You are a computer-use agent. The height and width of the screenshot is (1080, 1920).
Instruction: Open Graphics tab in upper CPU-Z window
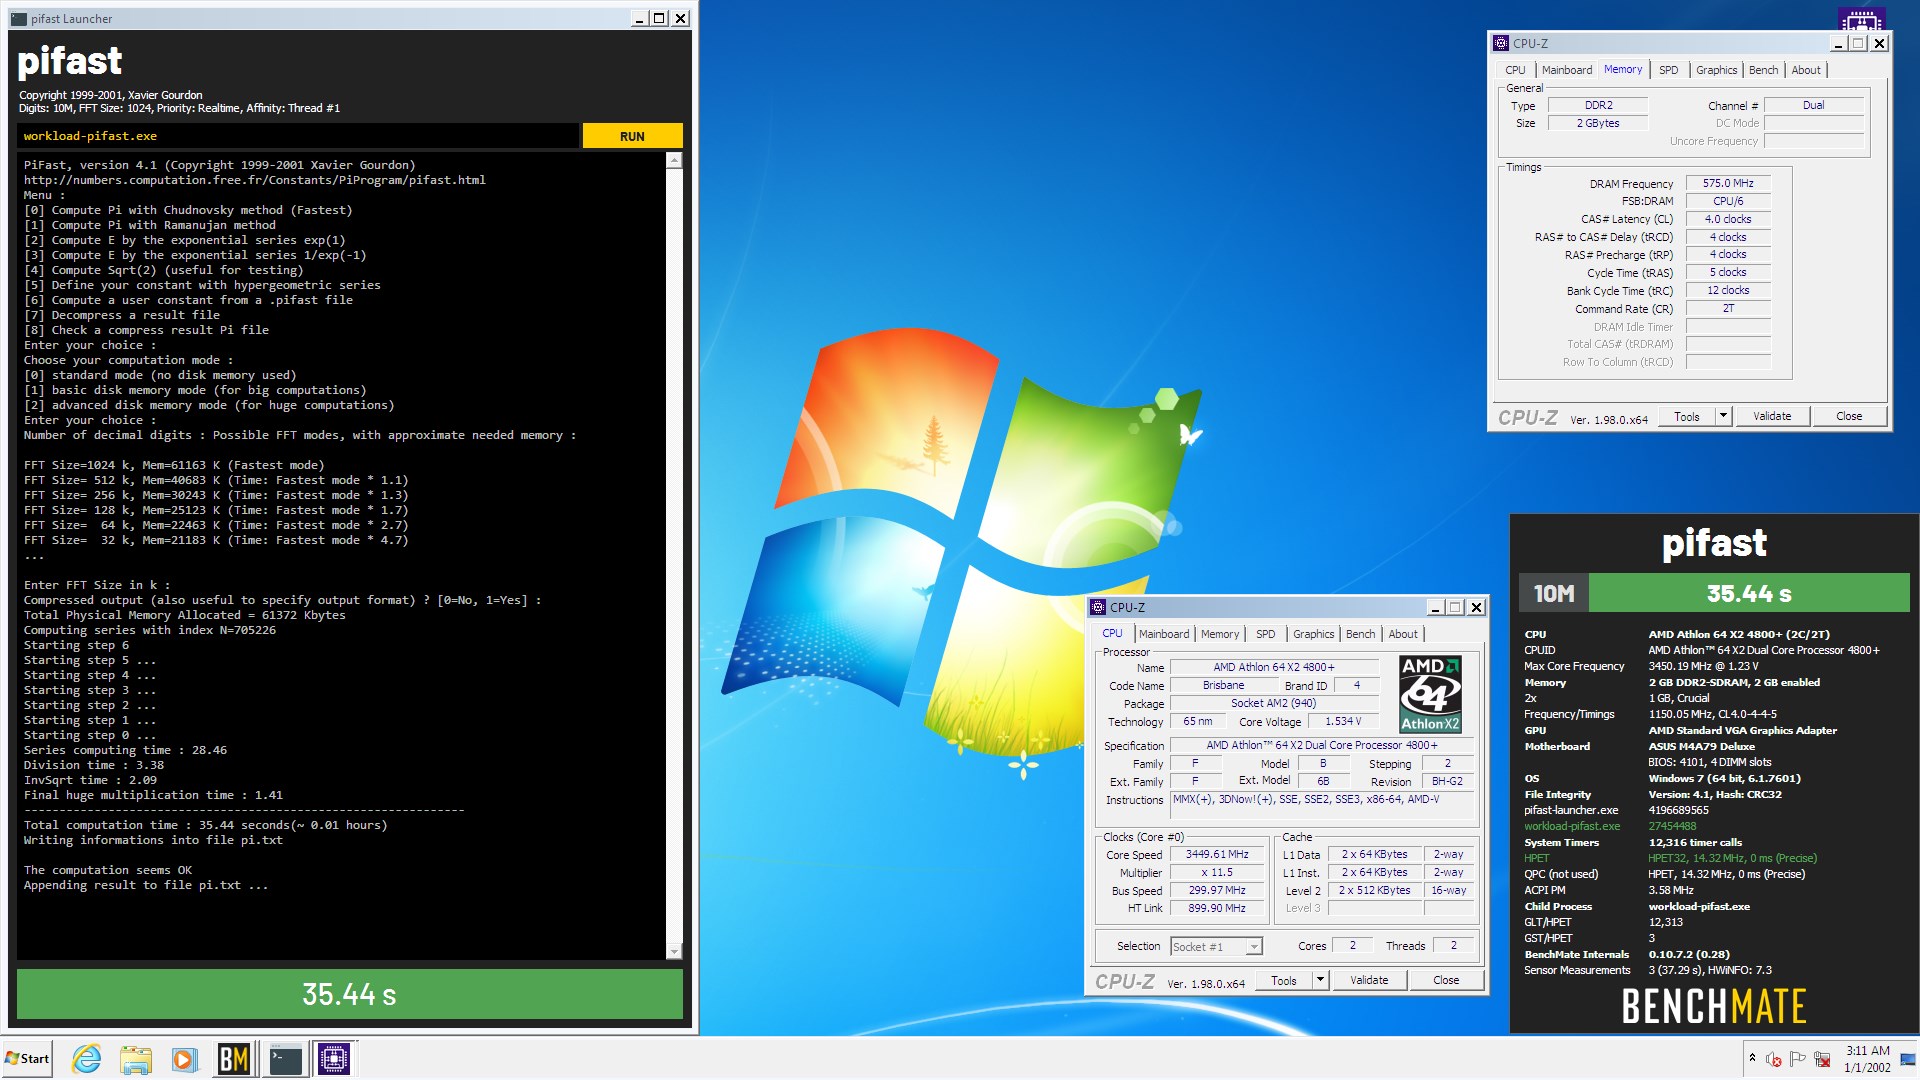[x=1716, y=70]
